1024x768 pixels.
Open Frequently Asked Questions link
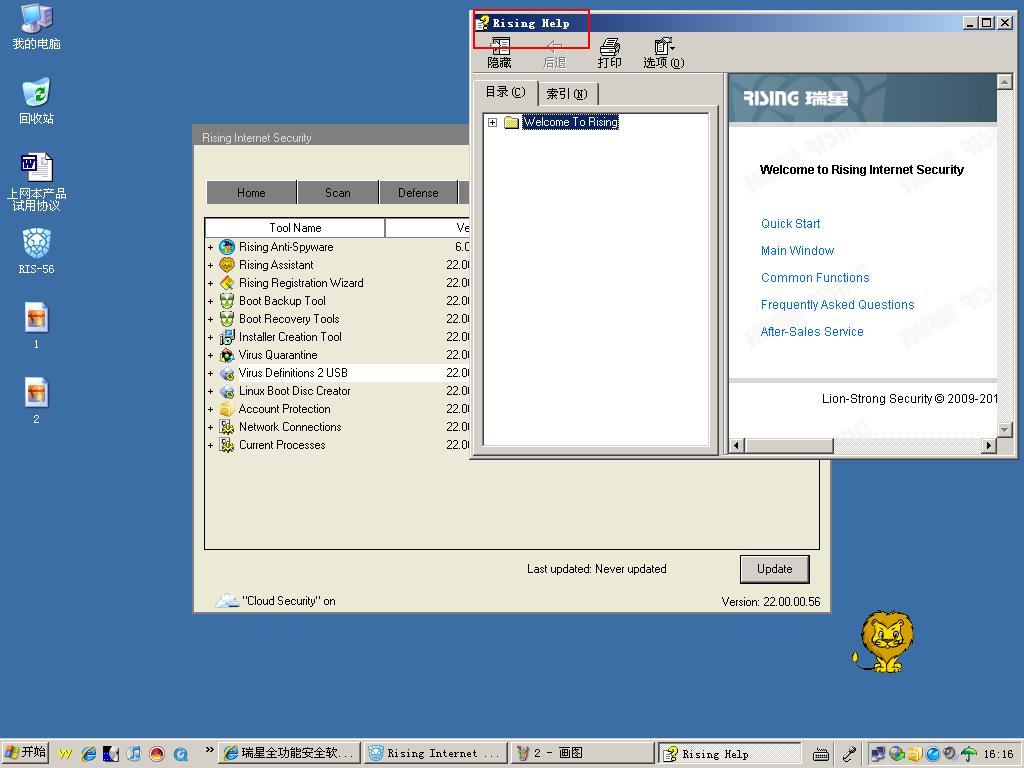tap(837, 304)
